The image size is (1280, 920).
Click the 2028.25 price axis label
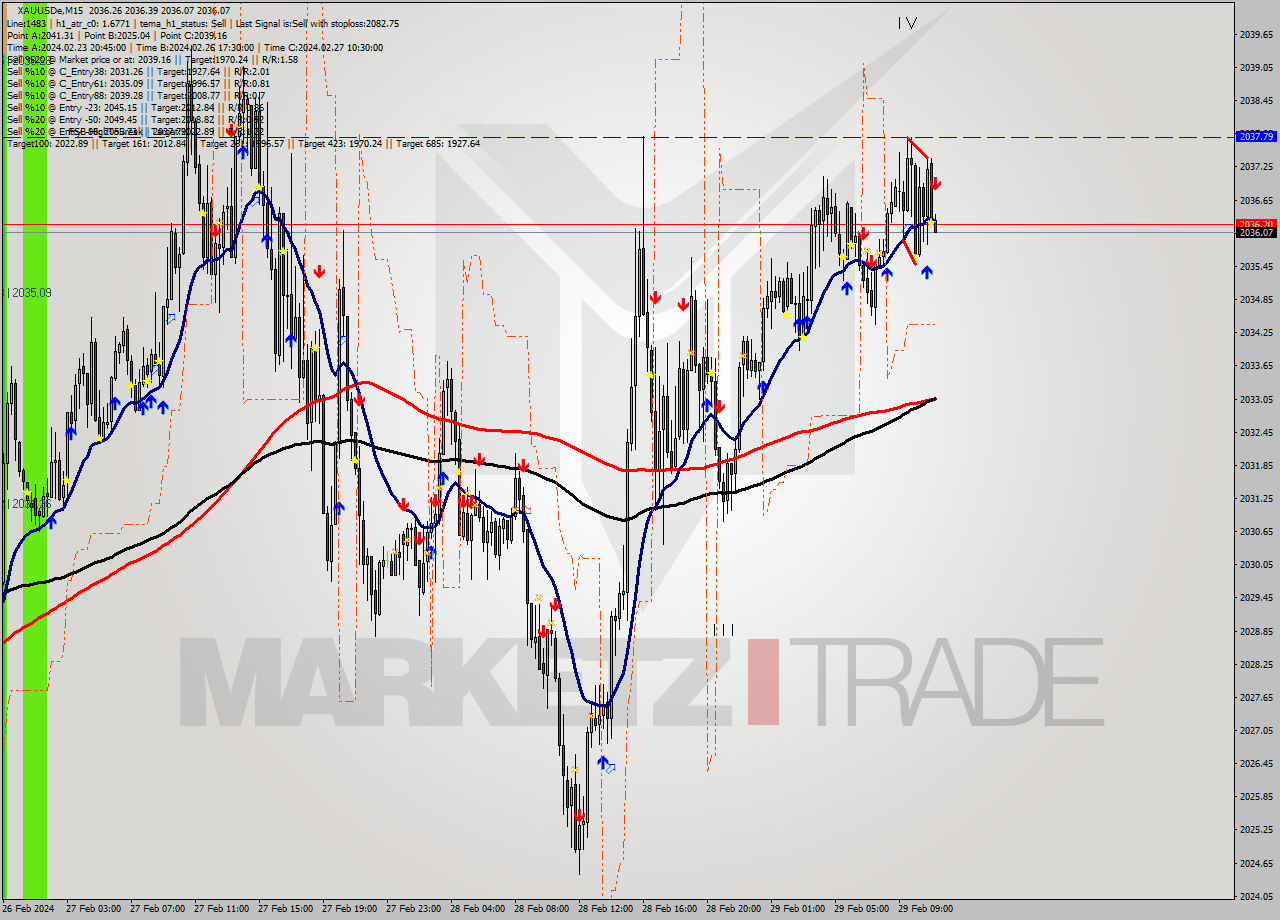coord(1256,664)
